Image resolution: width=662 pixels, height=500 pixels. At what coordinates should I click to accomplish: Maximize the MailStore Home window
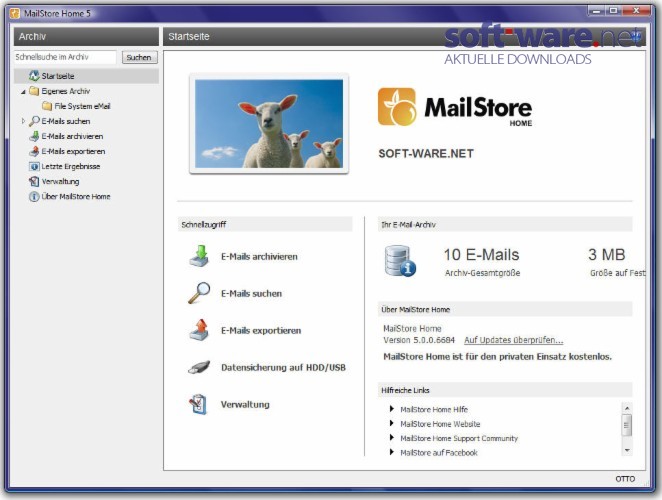[x=613, y=11]
